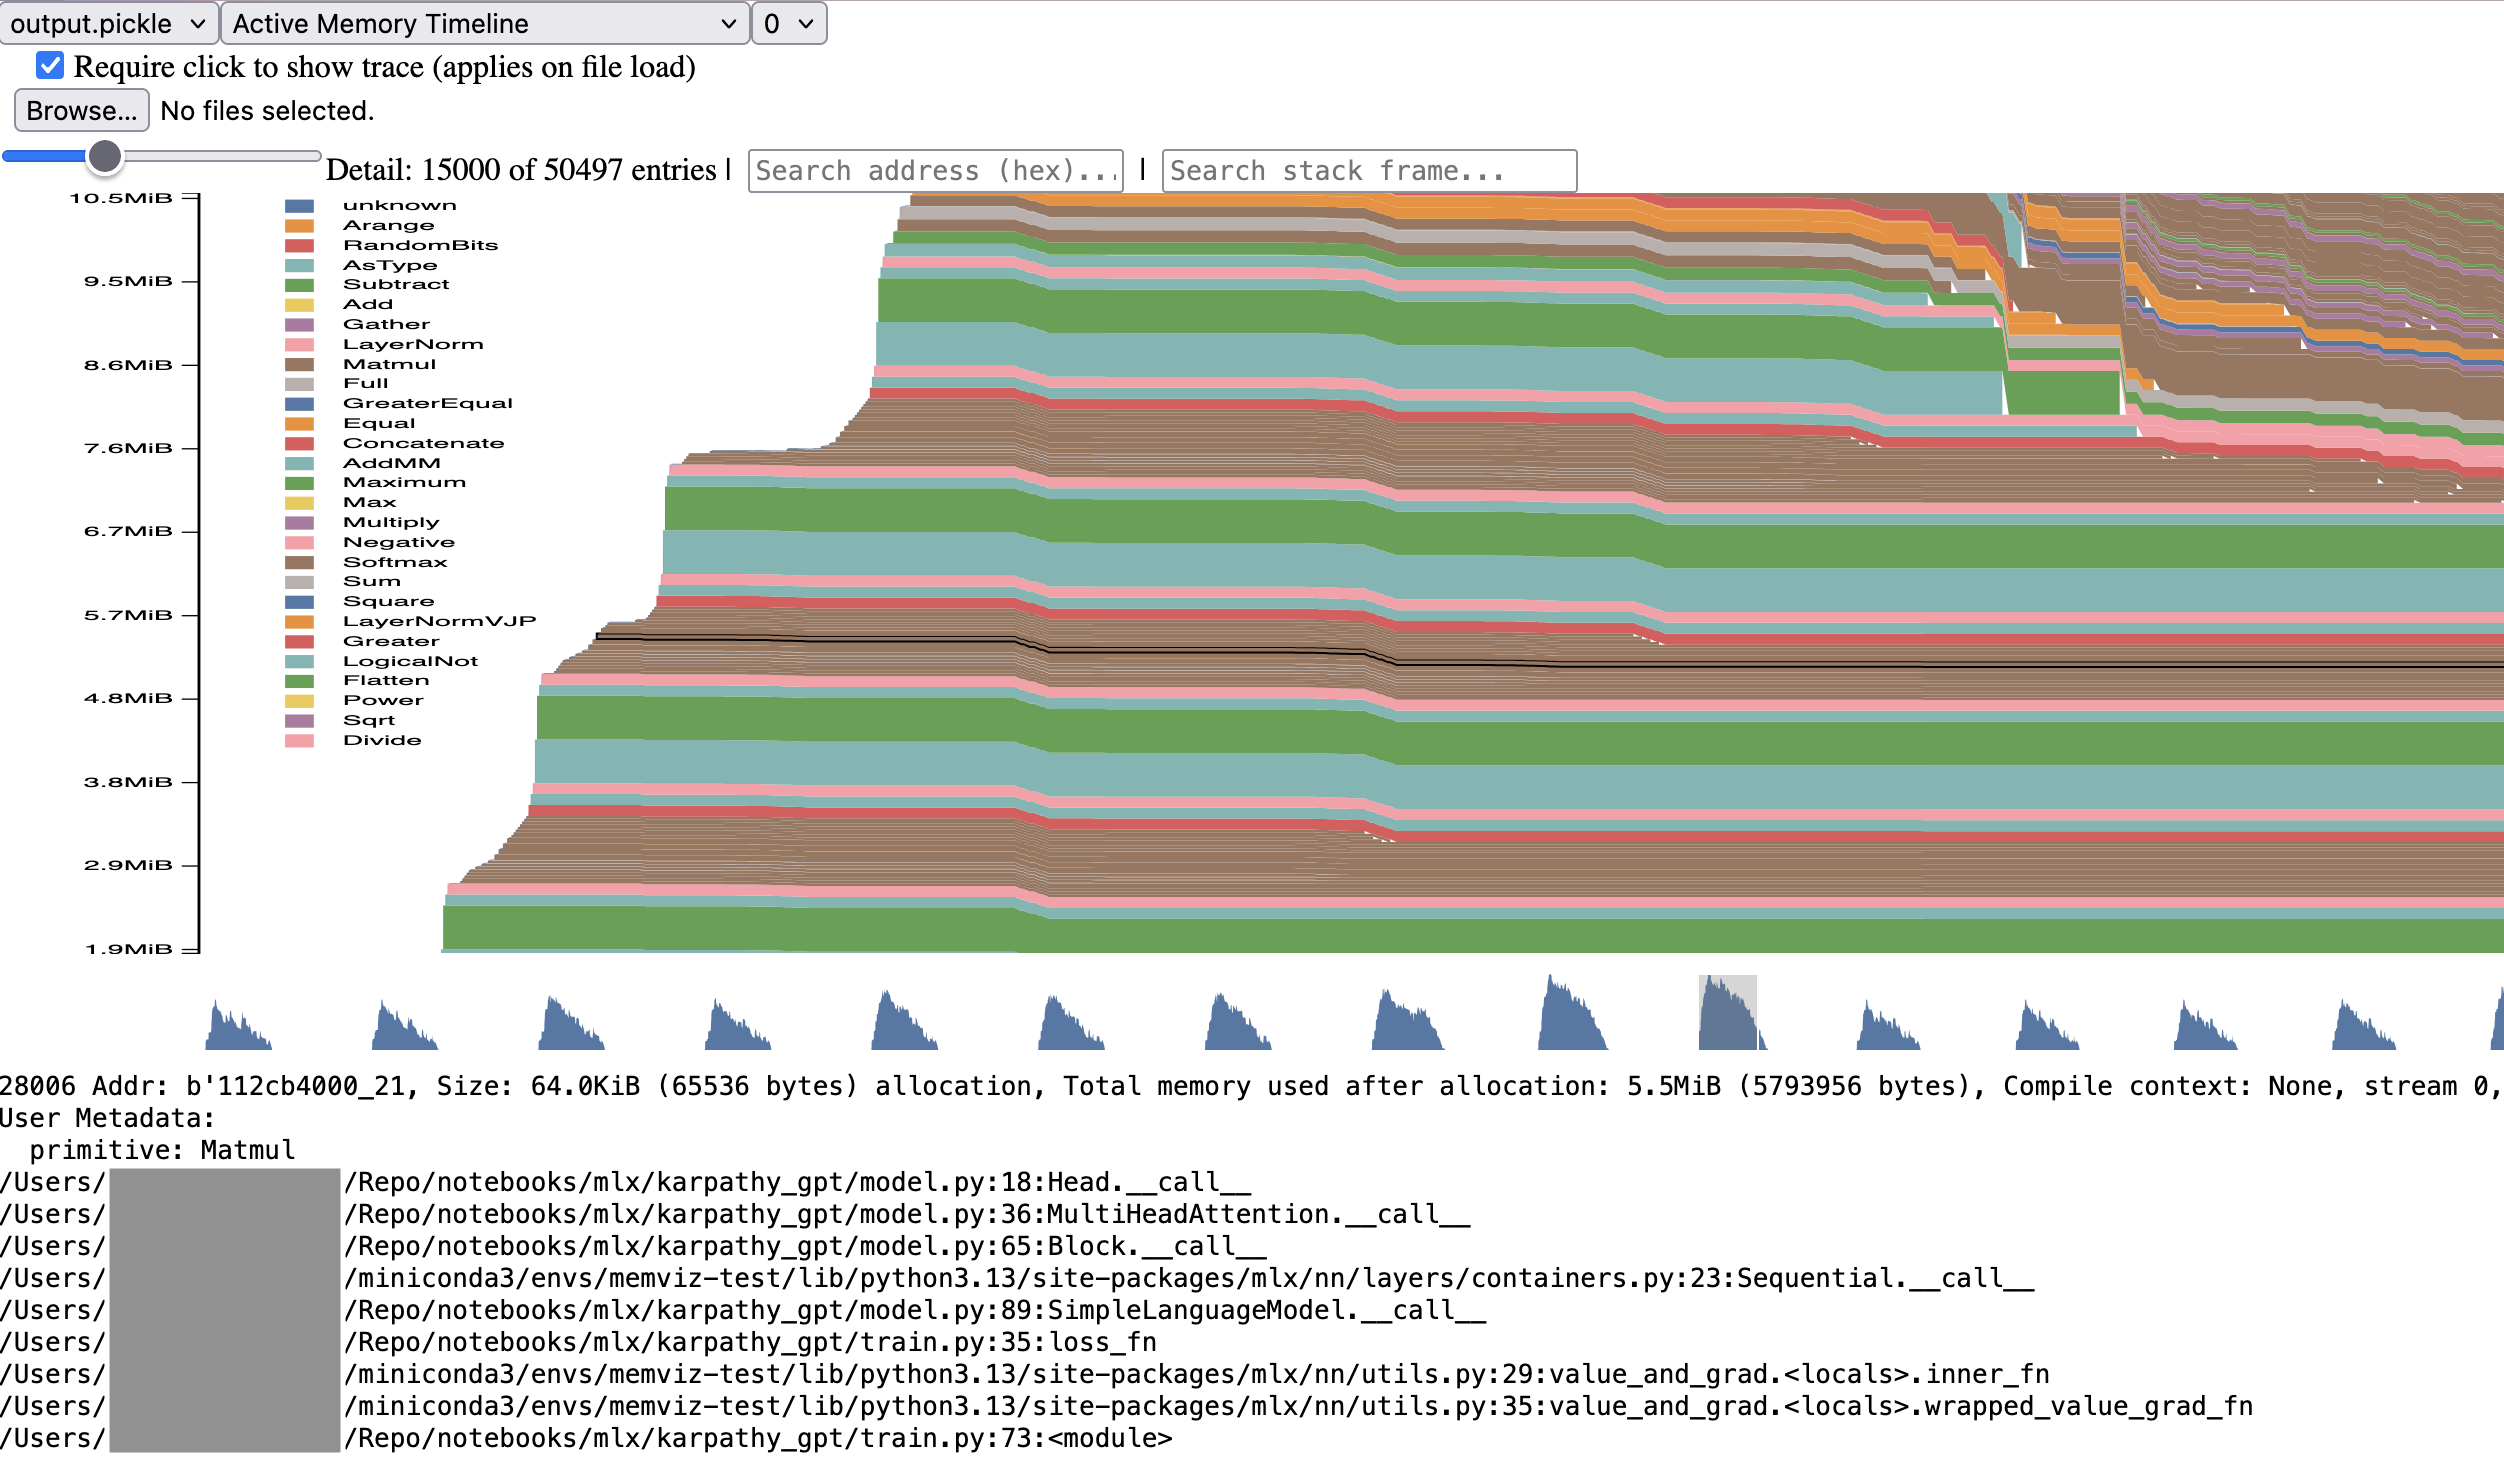Click the LogicalNot legend color swatch
The image size is (2504, 1472).
click(300, 662)
